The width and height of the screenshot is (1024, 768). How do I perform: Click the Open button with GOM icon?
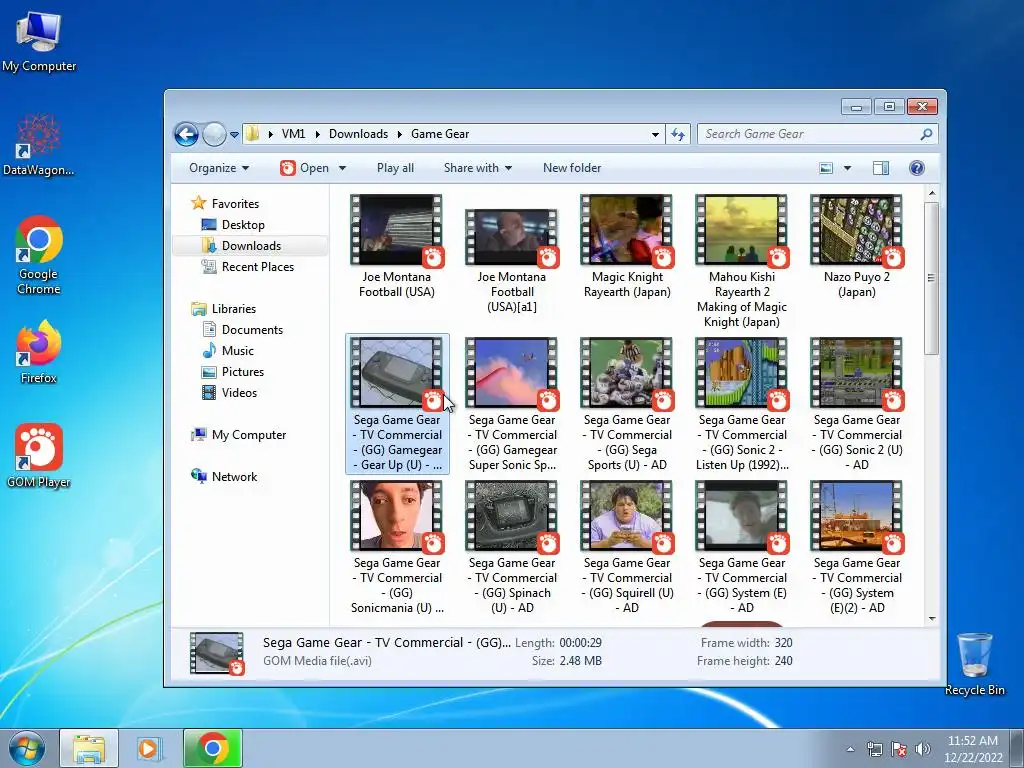click(x=304, y=168)
